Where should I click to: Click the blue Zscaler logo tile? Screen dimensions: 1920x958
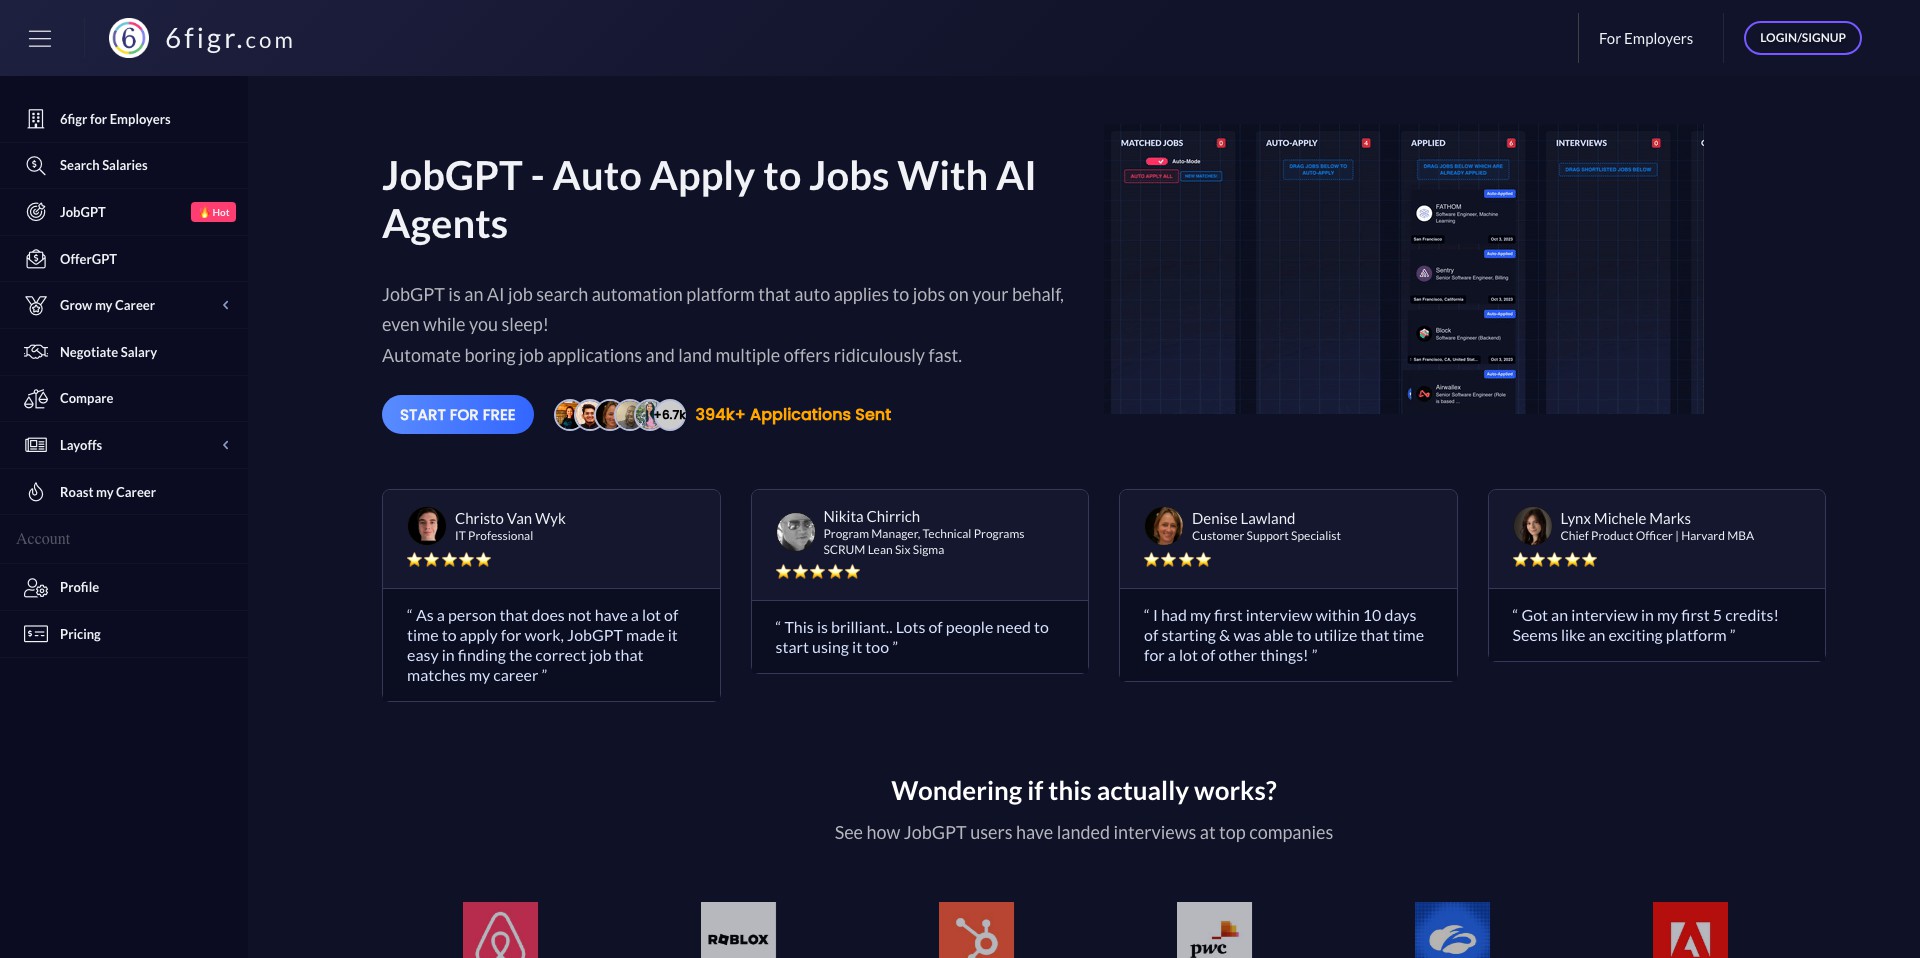[x=1452, y=930]
